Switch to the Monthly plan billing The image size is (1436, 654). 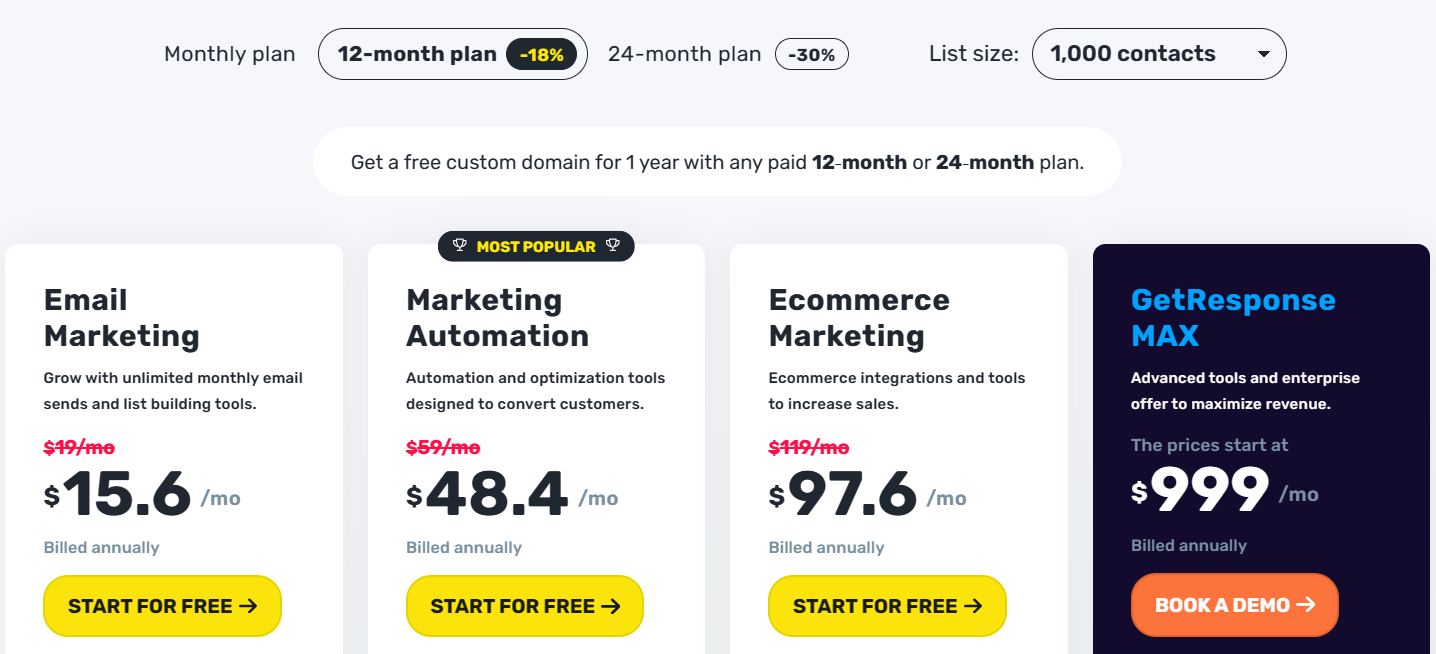(229, 53)
